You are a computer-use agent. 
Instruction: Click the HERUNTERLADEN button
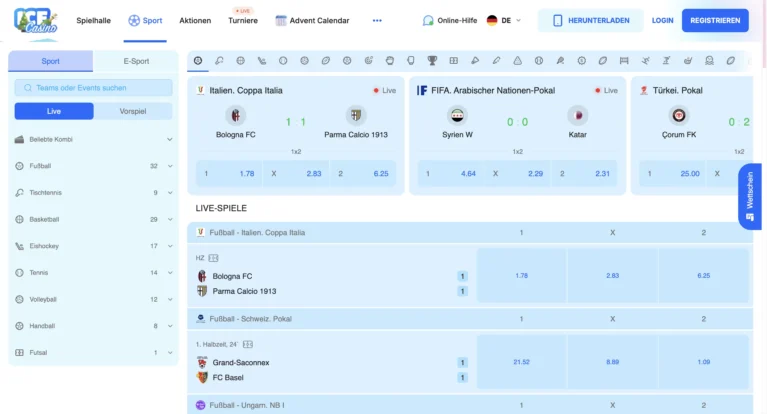pyautogui.click(x=590, y=21)
